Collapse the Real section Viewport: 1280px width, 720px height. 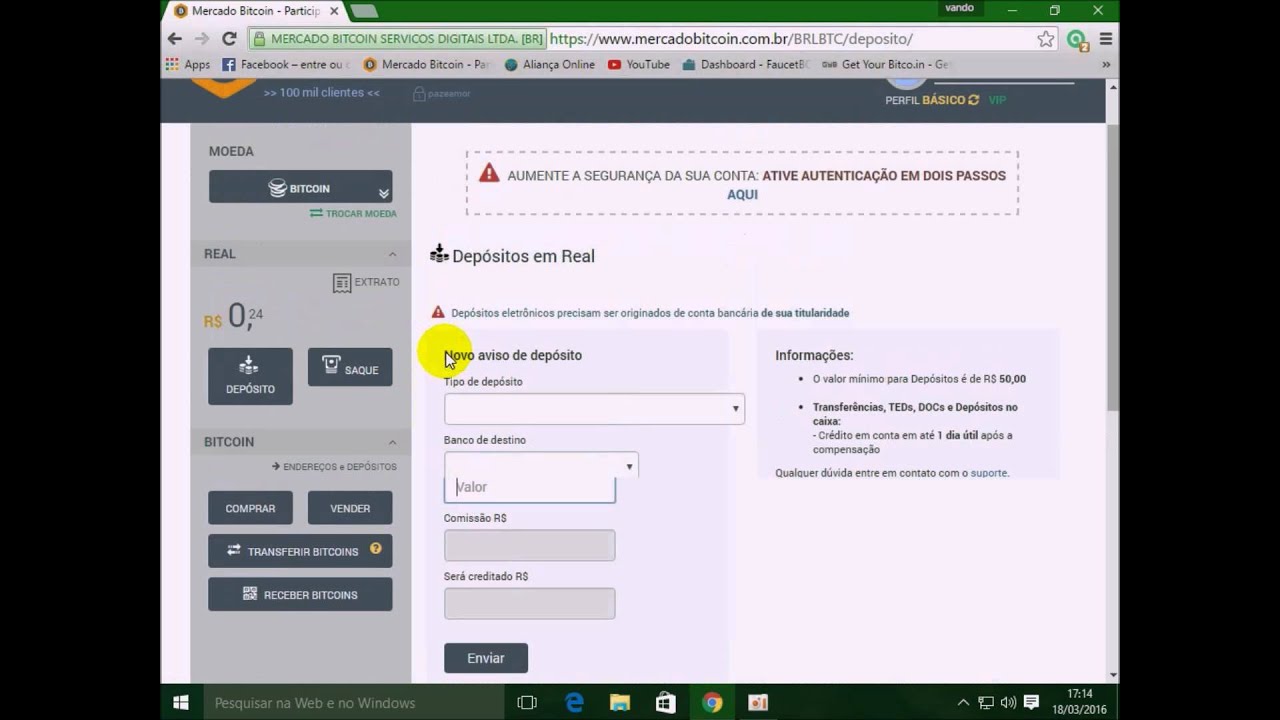click(392, 254)
